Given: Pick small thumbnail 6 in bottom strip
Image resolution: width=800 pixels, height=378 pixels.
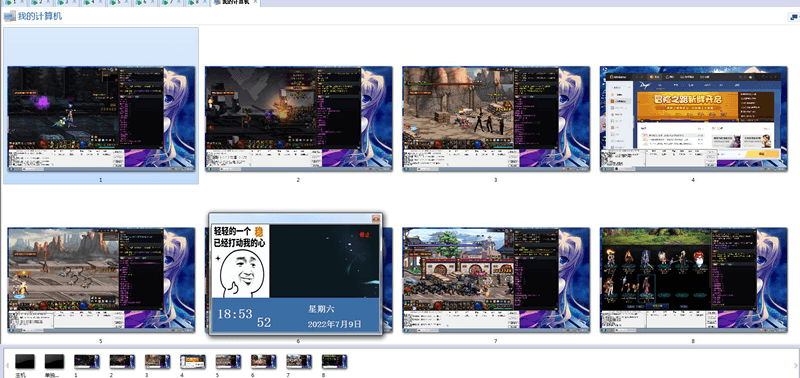Looking at the screenshot, I should coord(264,362).
